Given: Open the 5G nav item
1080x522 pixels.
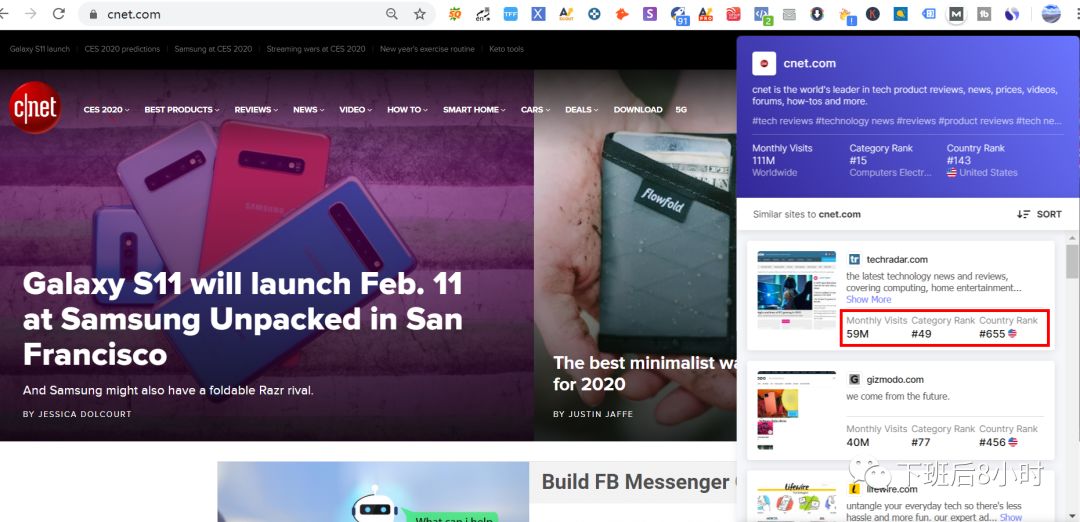Looking at the screenshot, I should click(681, 109).
